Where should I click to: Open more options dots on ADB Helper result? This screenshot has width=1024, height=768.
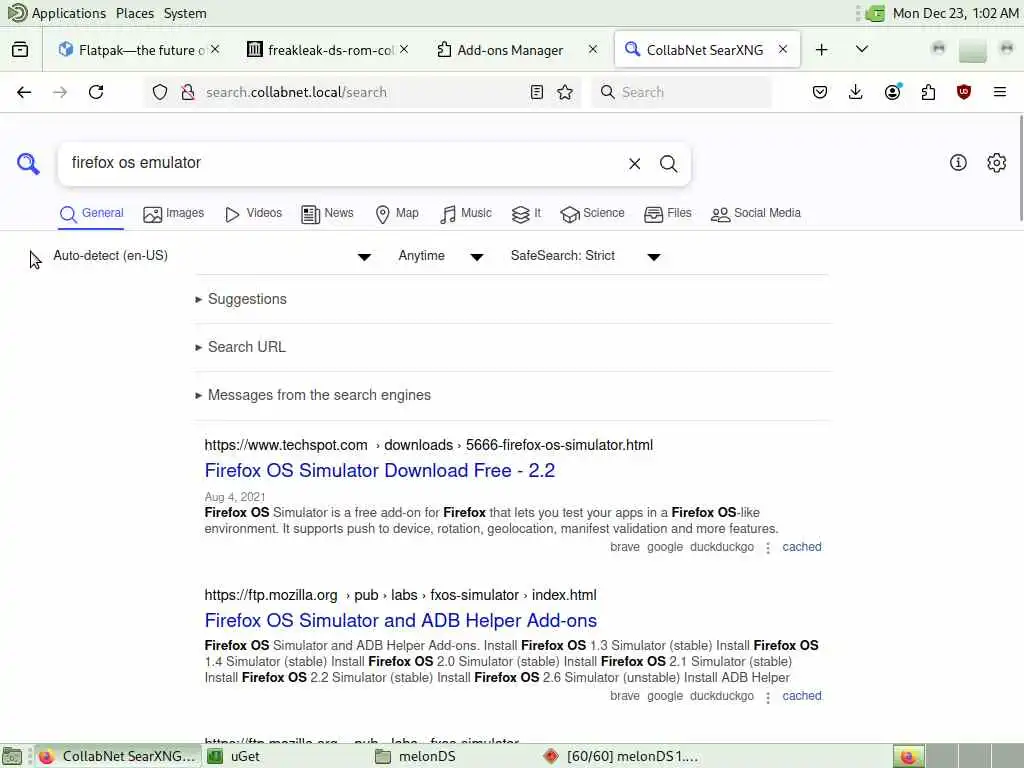click(768, 697)
